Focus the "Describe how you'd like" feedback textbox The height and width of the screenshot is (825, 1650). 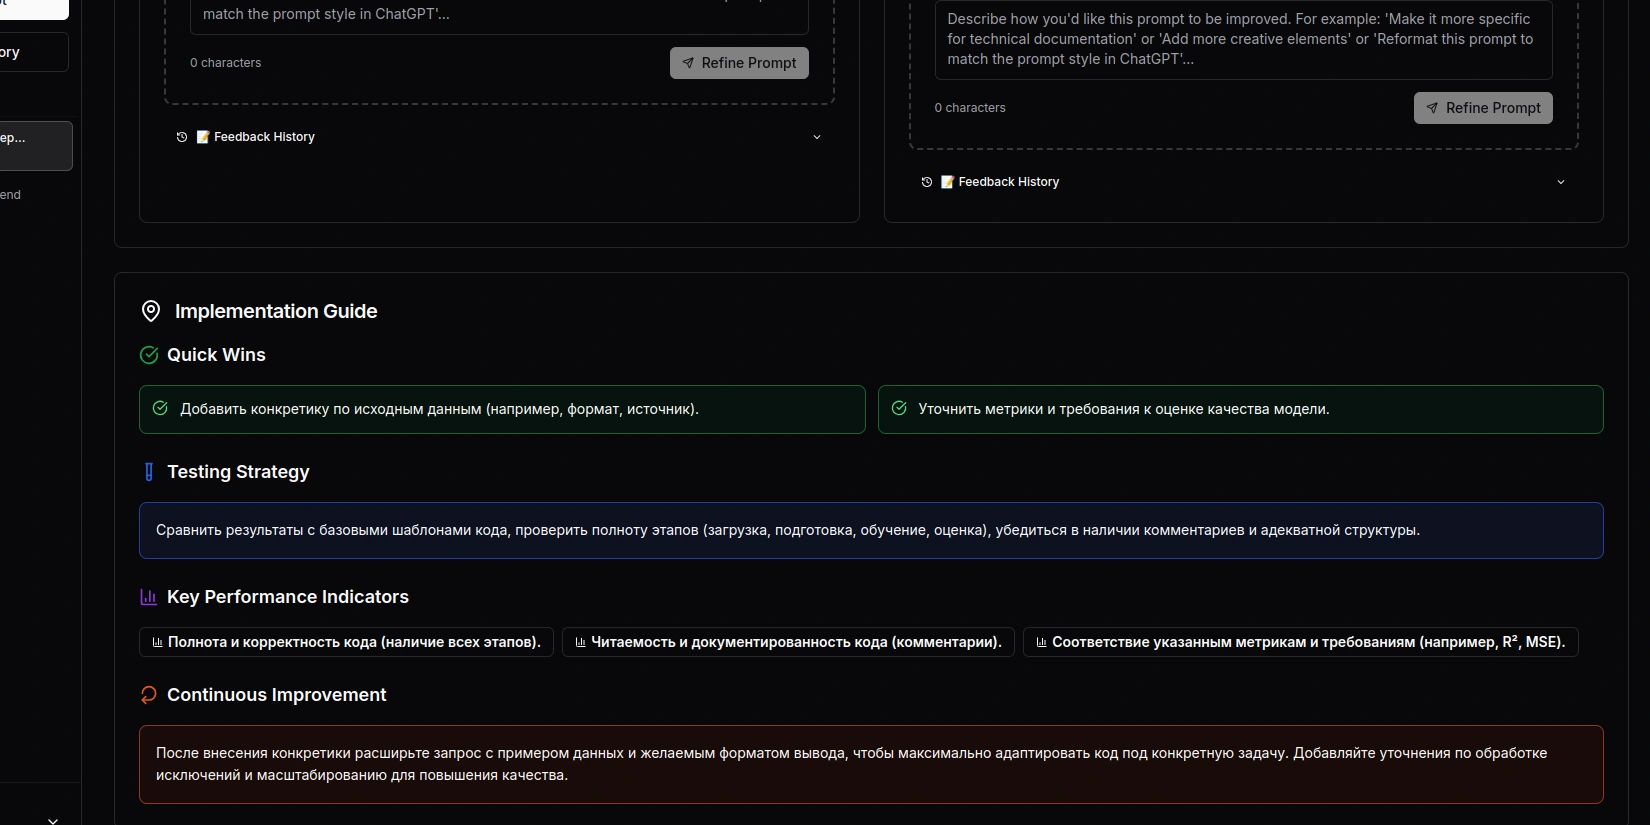click(1242, 39)
